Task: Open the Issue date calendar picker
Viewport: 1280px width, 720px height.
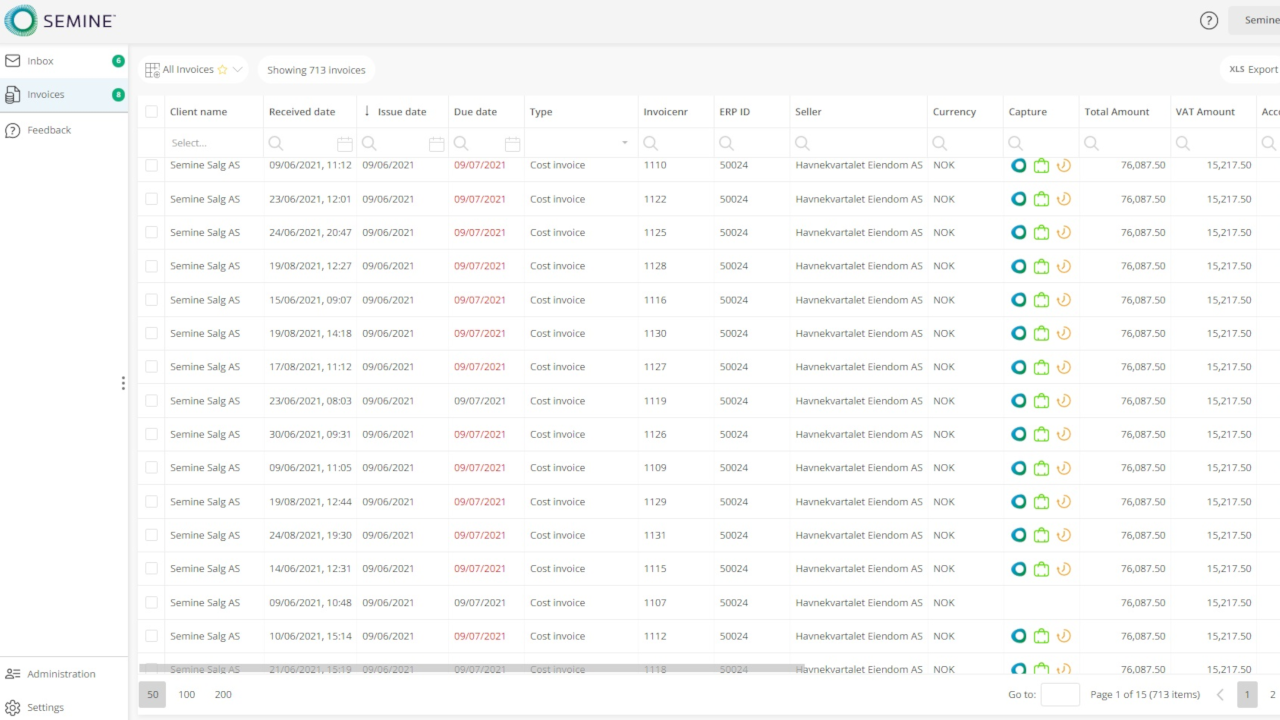Action: click(436, 144)
